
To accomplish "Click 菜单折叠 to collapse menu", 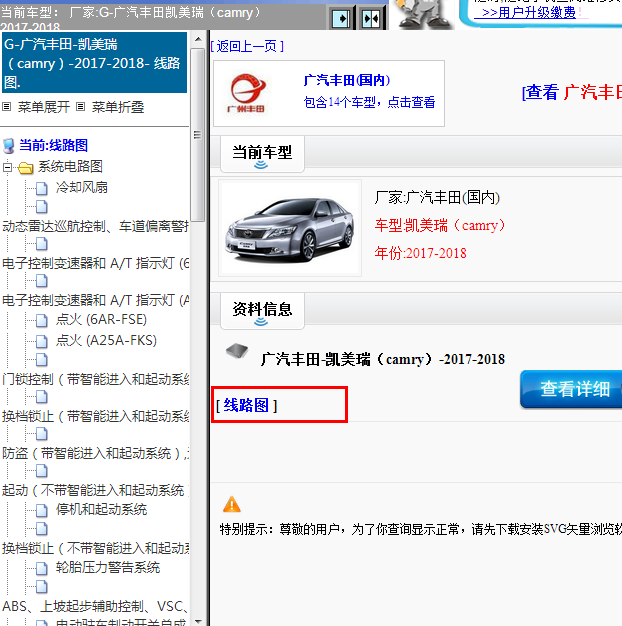I will pos(118,107).
